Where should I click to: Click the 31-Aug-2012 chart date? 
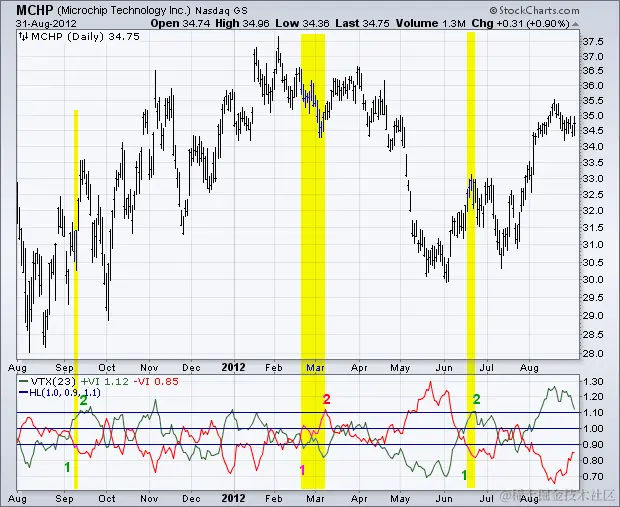click(x=46, y=24)
